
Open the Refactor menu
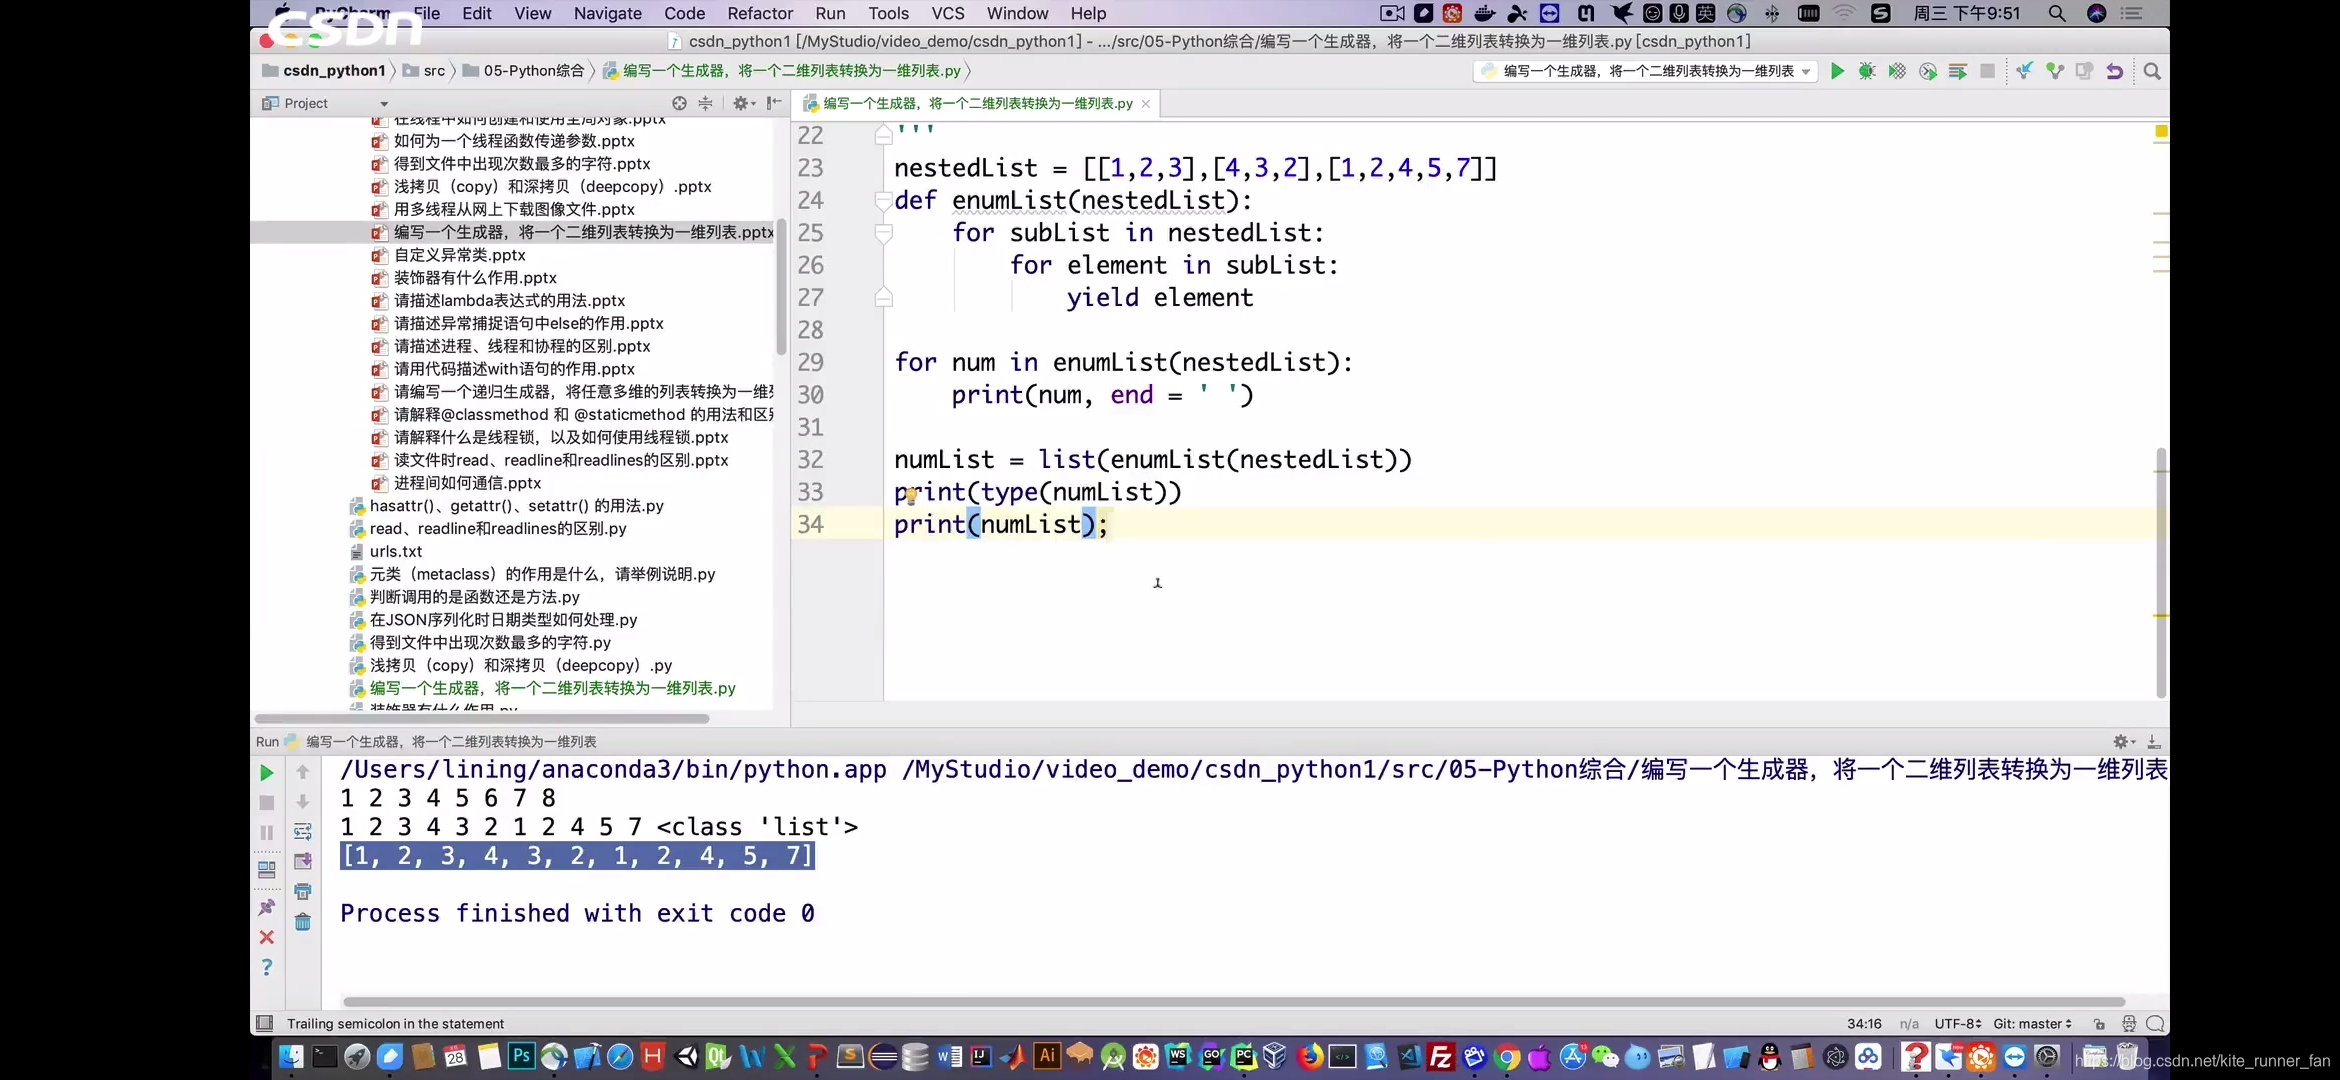coord(759,13)
